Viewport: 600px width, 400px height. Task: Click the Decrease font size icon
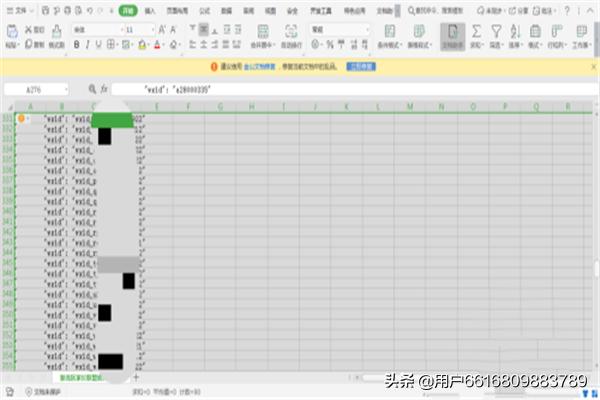173,29
